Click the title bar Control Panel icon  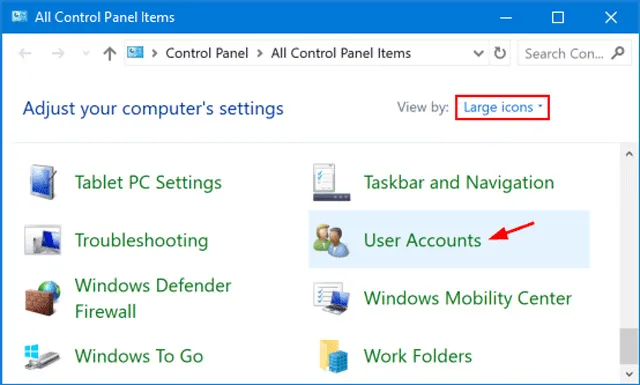coord(19,17)
